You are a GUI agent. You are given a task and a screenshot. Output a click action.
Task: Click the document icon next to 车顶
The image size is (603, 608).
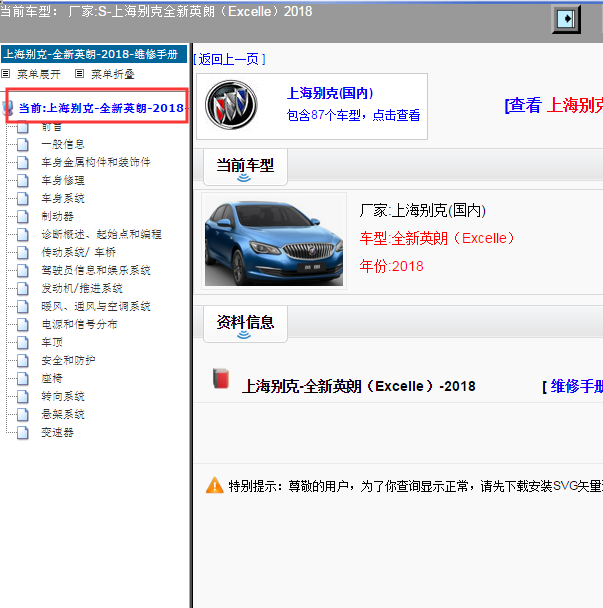coord(23,343)
